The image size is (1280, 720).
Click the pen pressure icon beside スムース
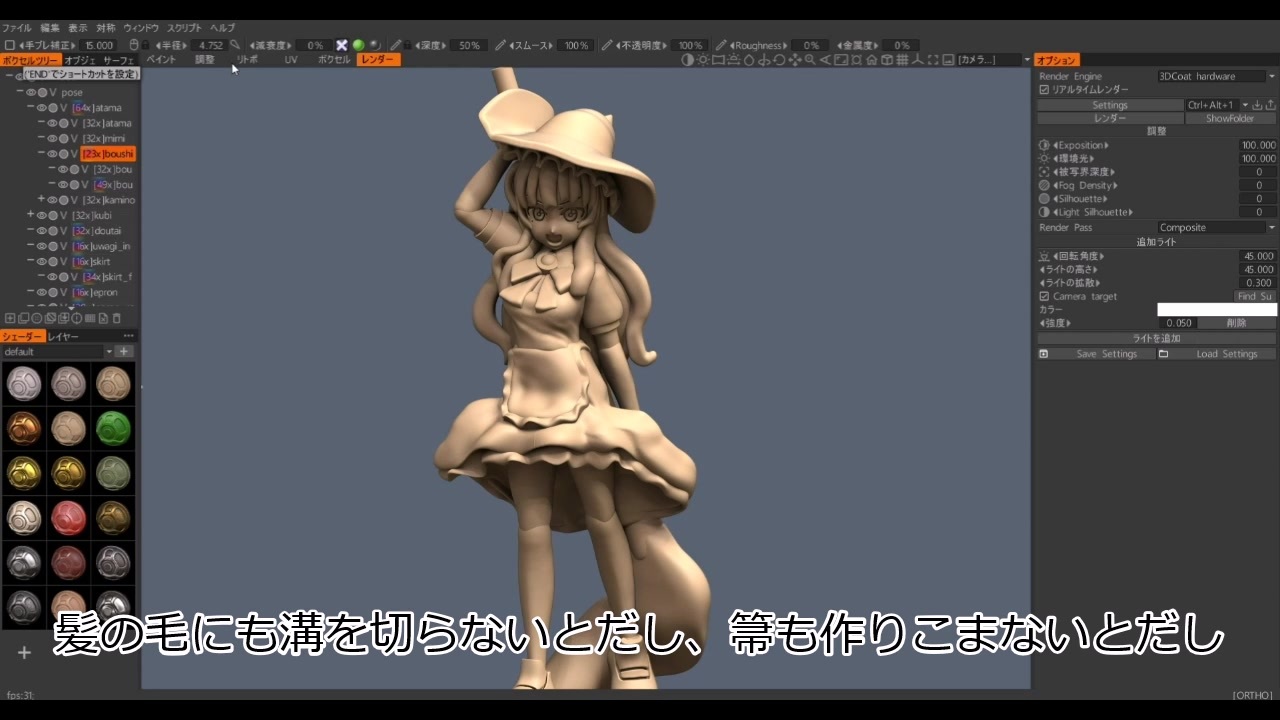(500, 45)
